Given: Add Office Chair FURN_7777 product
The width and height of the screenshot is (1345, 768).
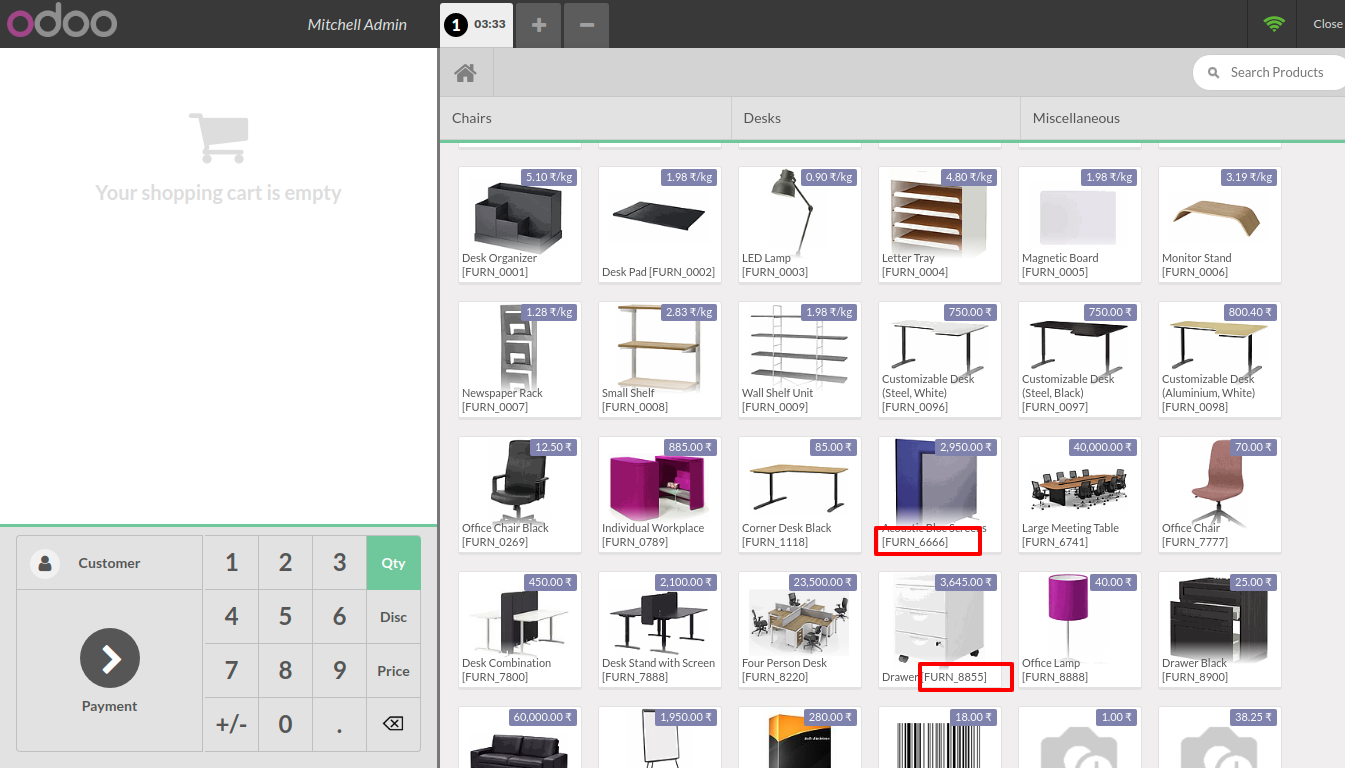Looking at the screenshot, I should 1220,495.
